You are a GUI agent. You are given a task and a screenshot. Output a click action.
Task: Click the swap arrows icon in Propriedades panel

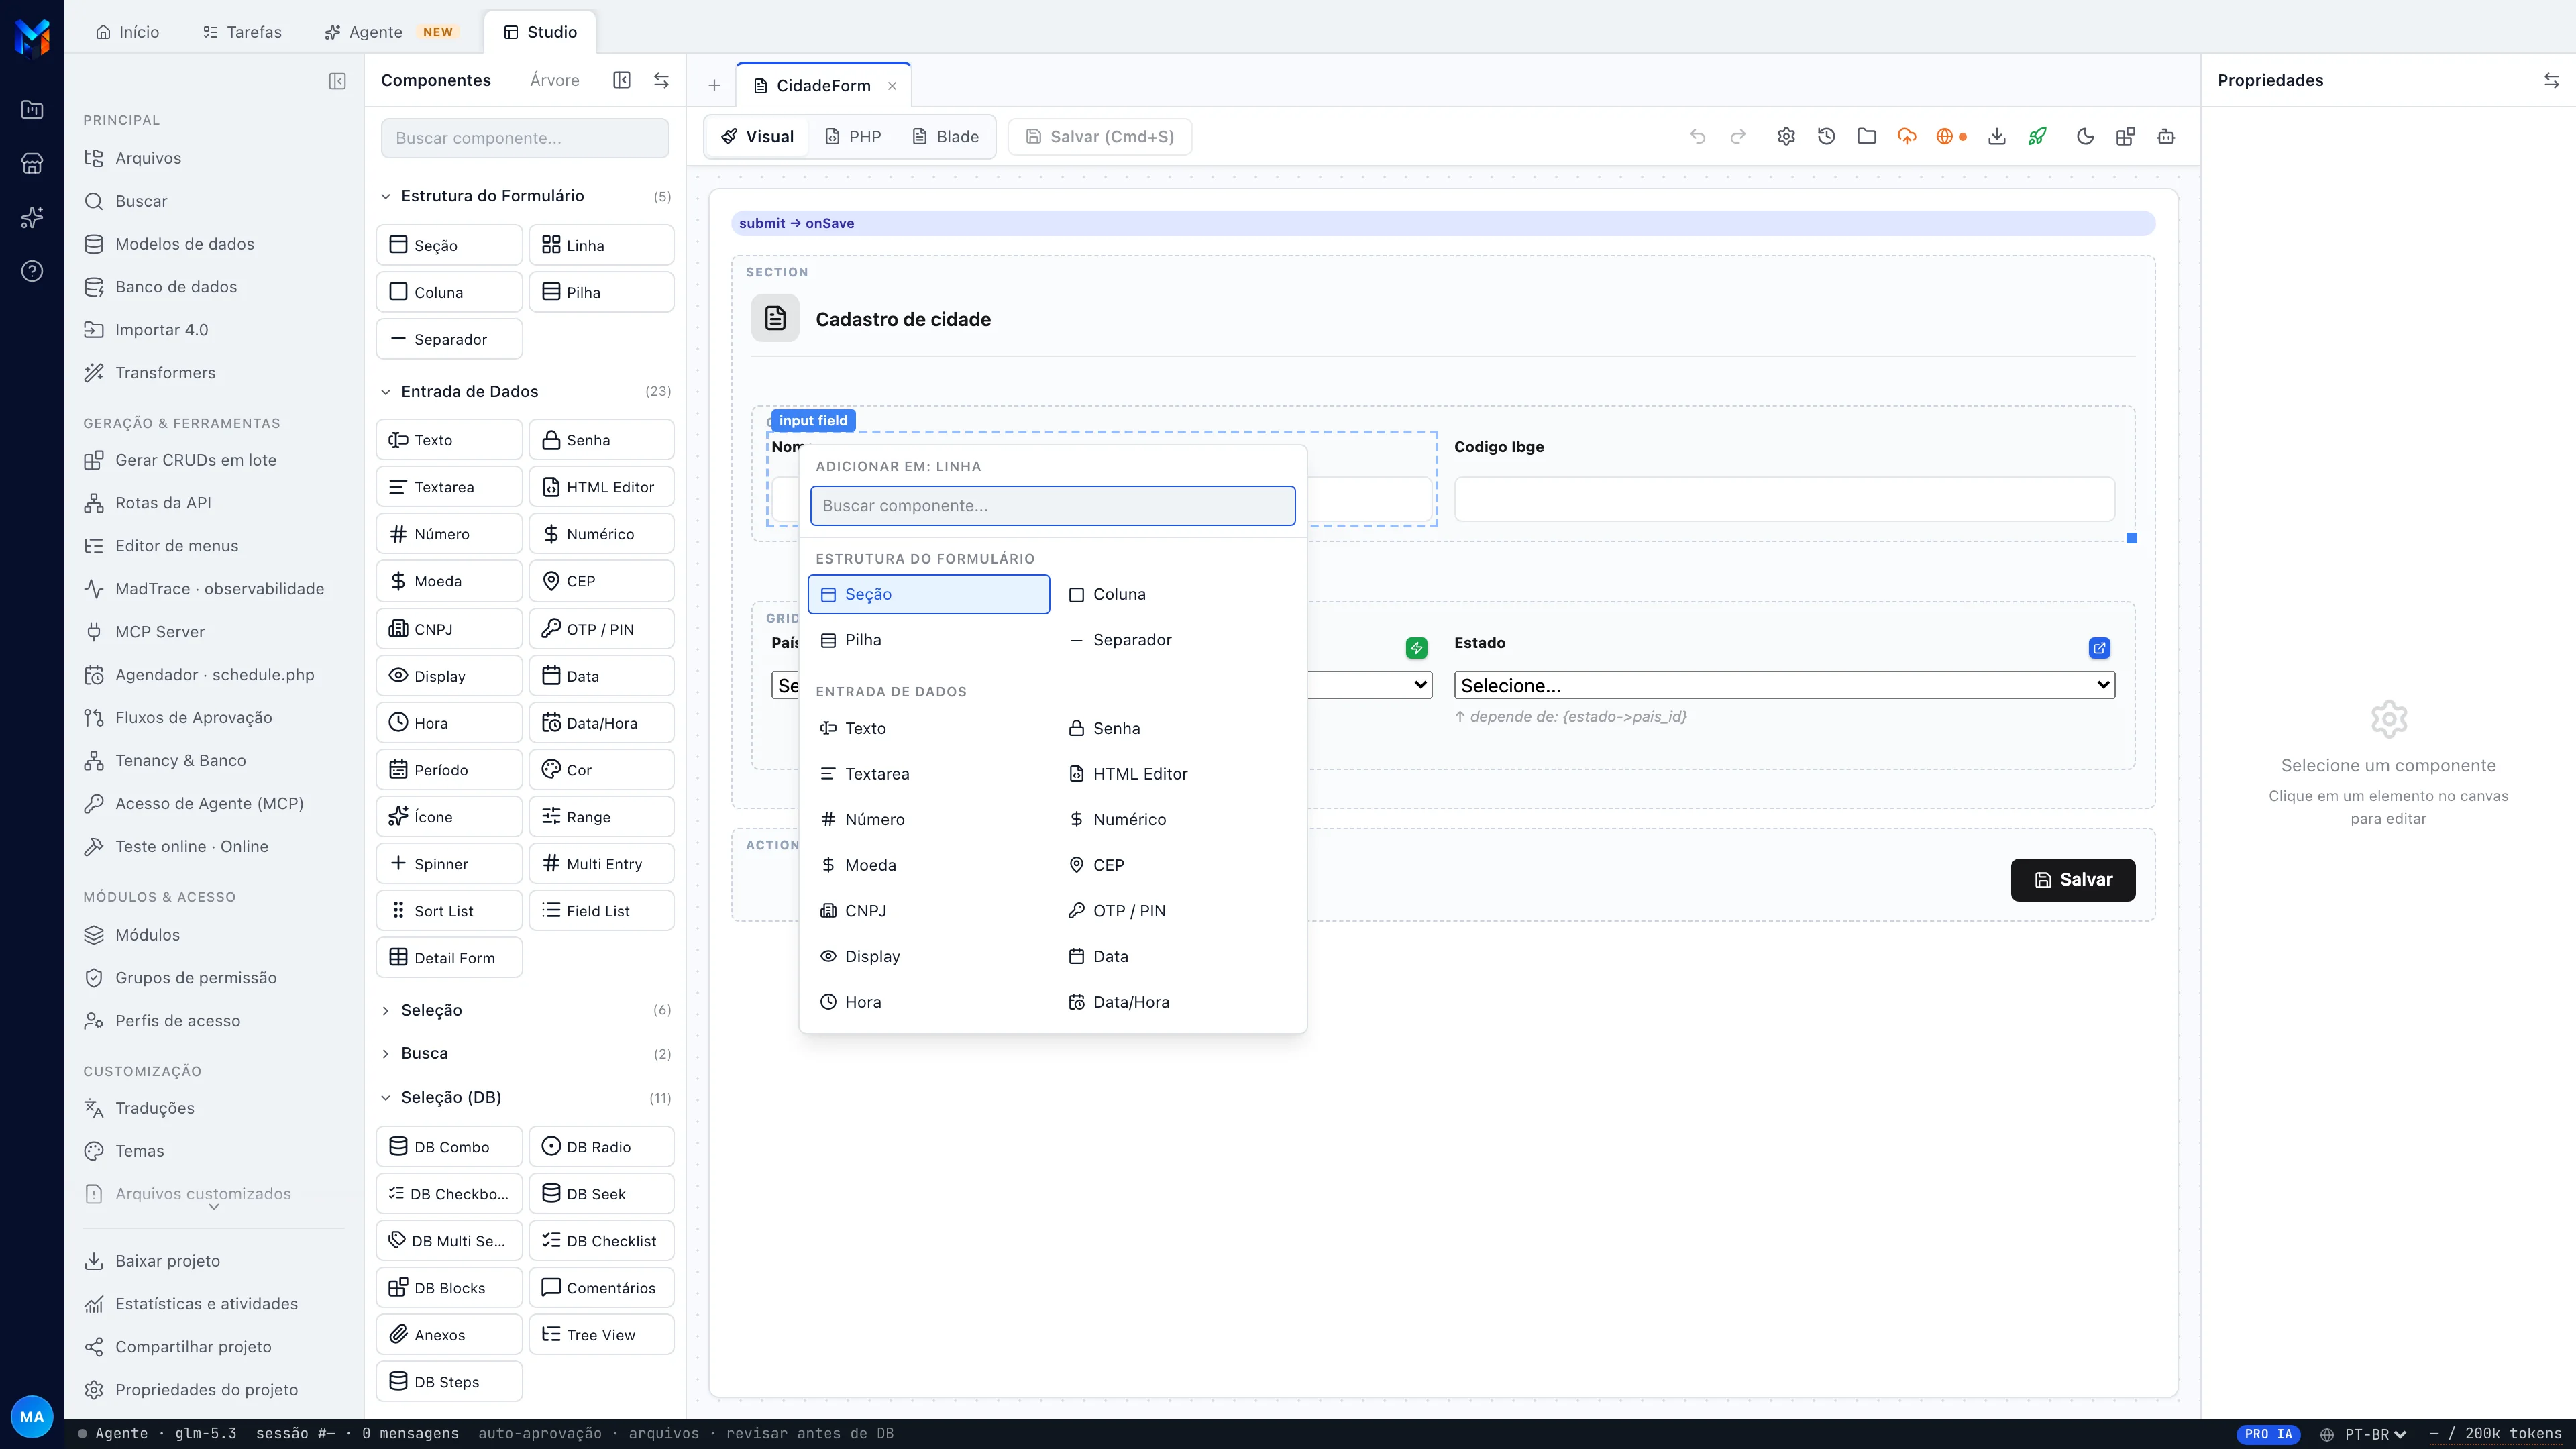pyautogui.click(x=2551, y=81)
